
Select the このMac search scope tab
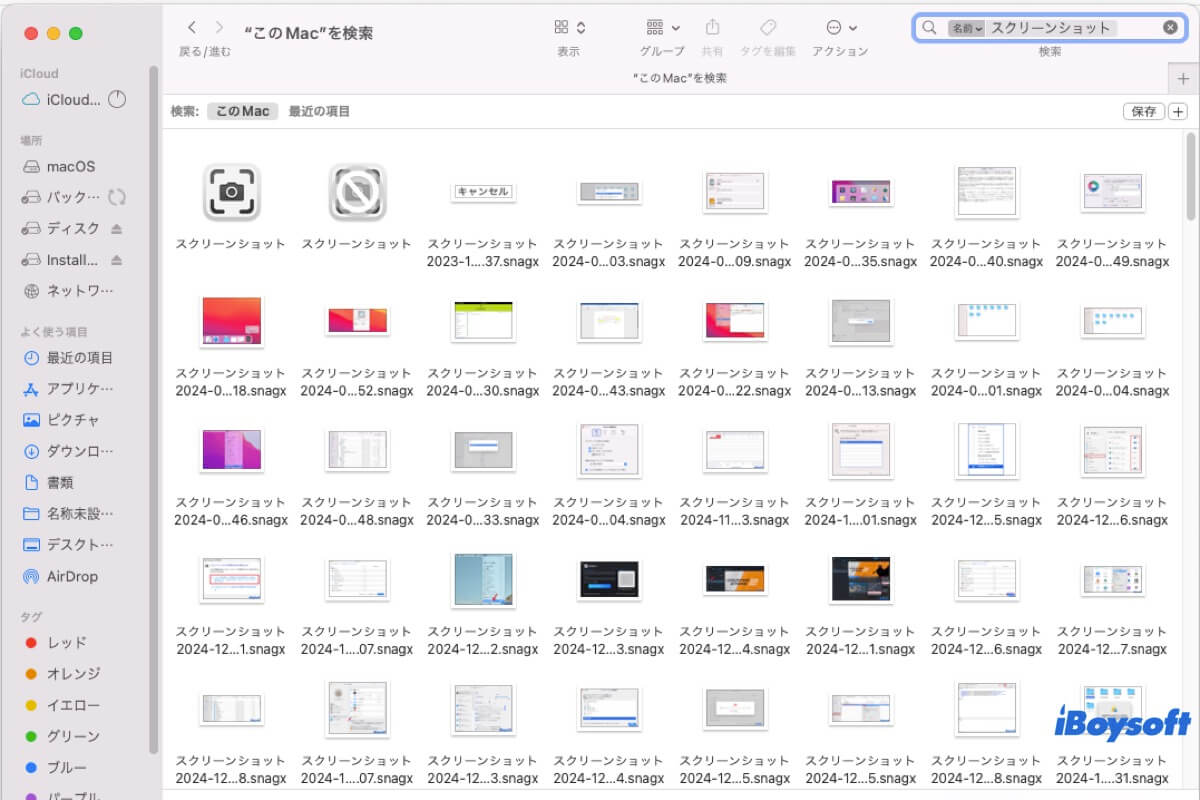click(x=241, y=111)
